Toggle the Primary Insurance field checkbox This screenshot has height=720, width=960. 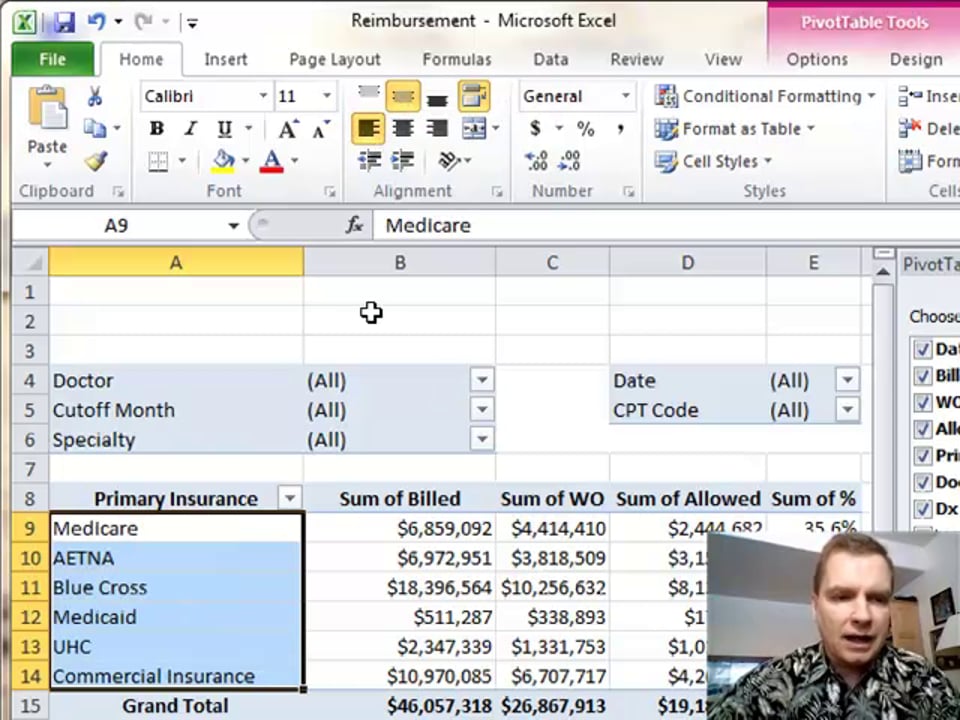tap(923, 456)
